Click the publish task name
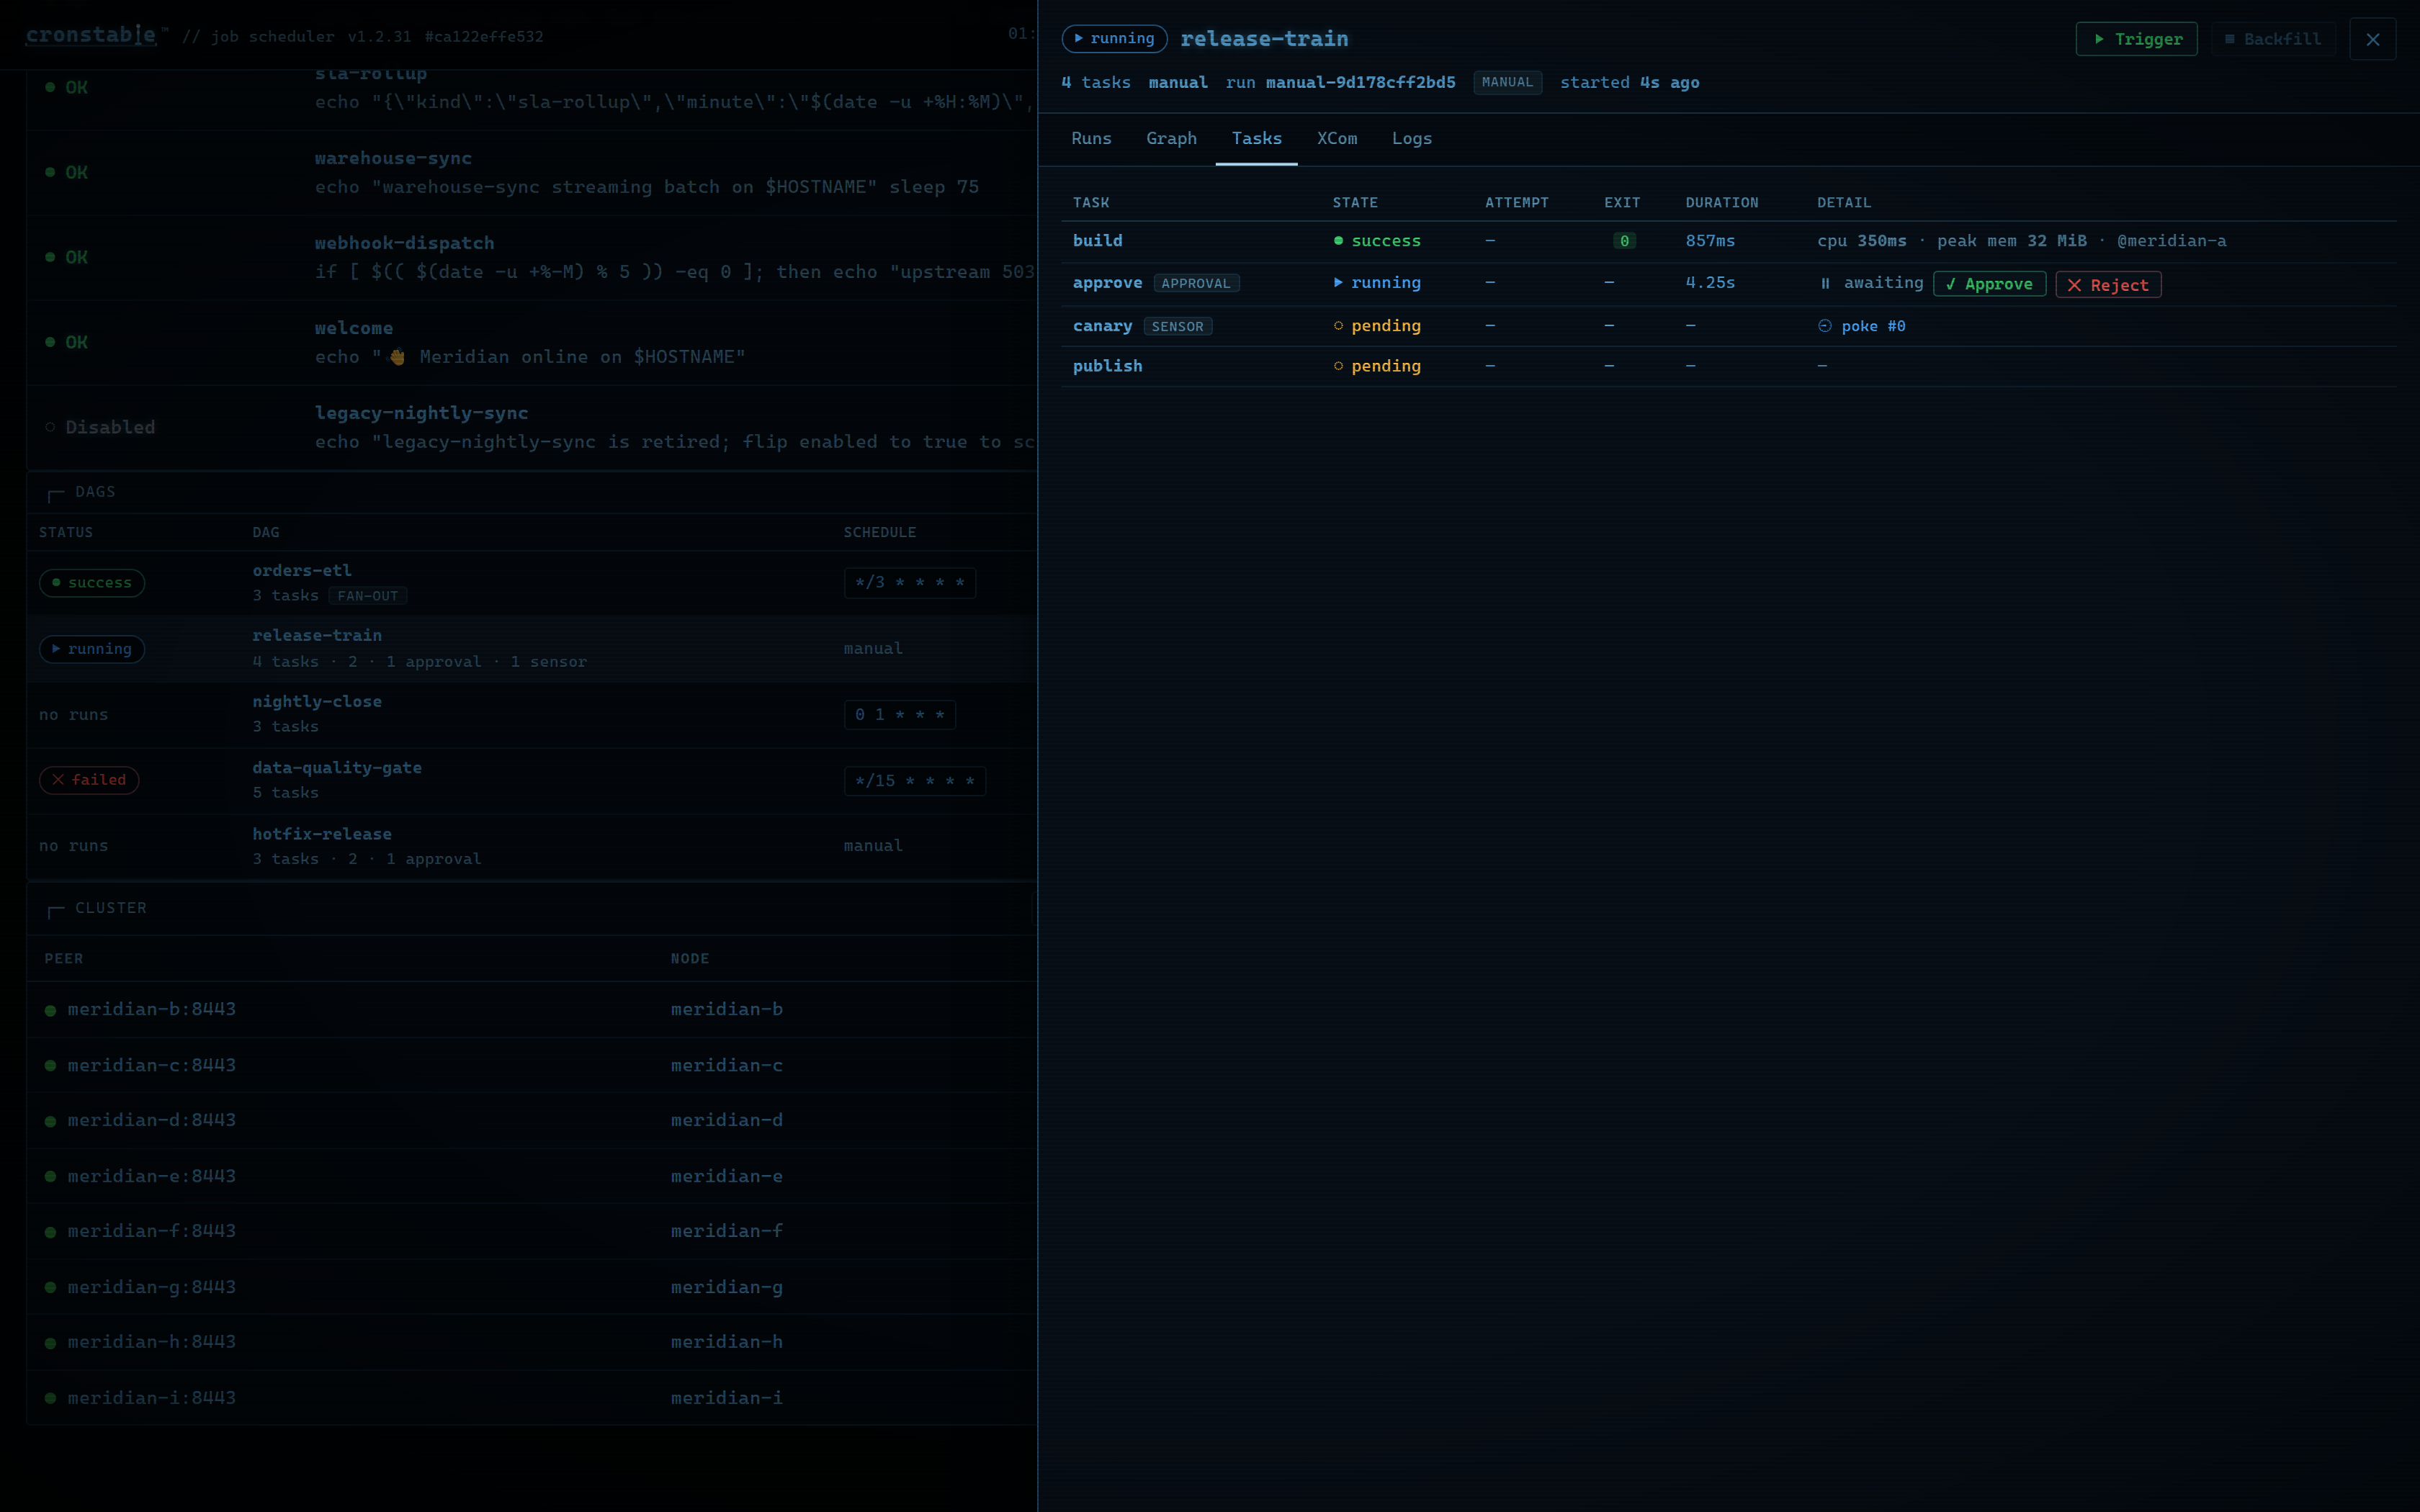The width and height of the screenshot is (2420, 1512). [x=1107, y=366]
